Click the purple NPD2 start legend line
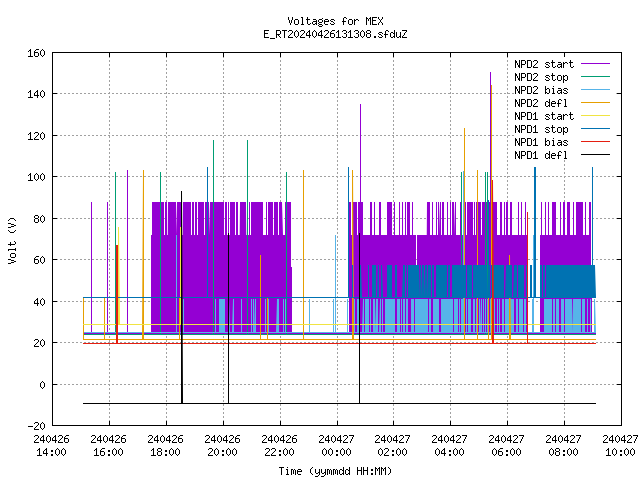 click(596, 64)
